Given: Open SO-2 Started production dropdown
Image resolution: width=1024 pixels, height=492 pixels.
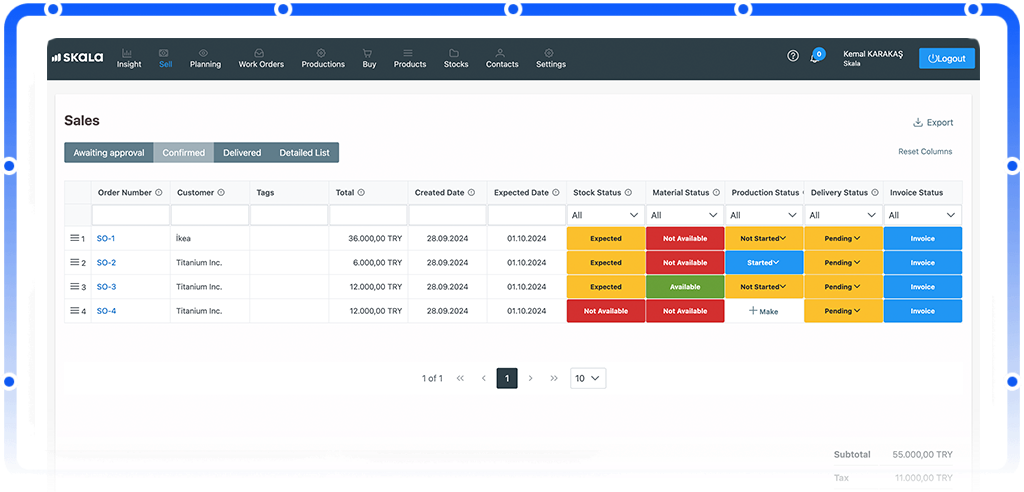Looking at the screenshot, I should [x=764, y=263].
